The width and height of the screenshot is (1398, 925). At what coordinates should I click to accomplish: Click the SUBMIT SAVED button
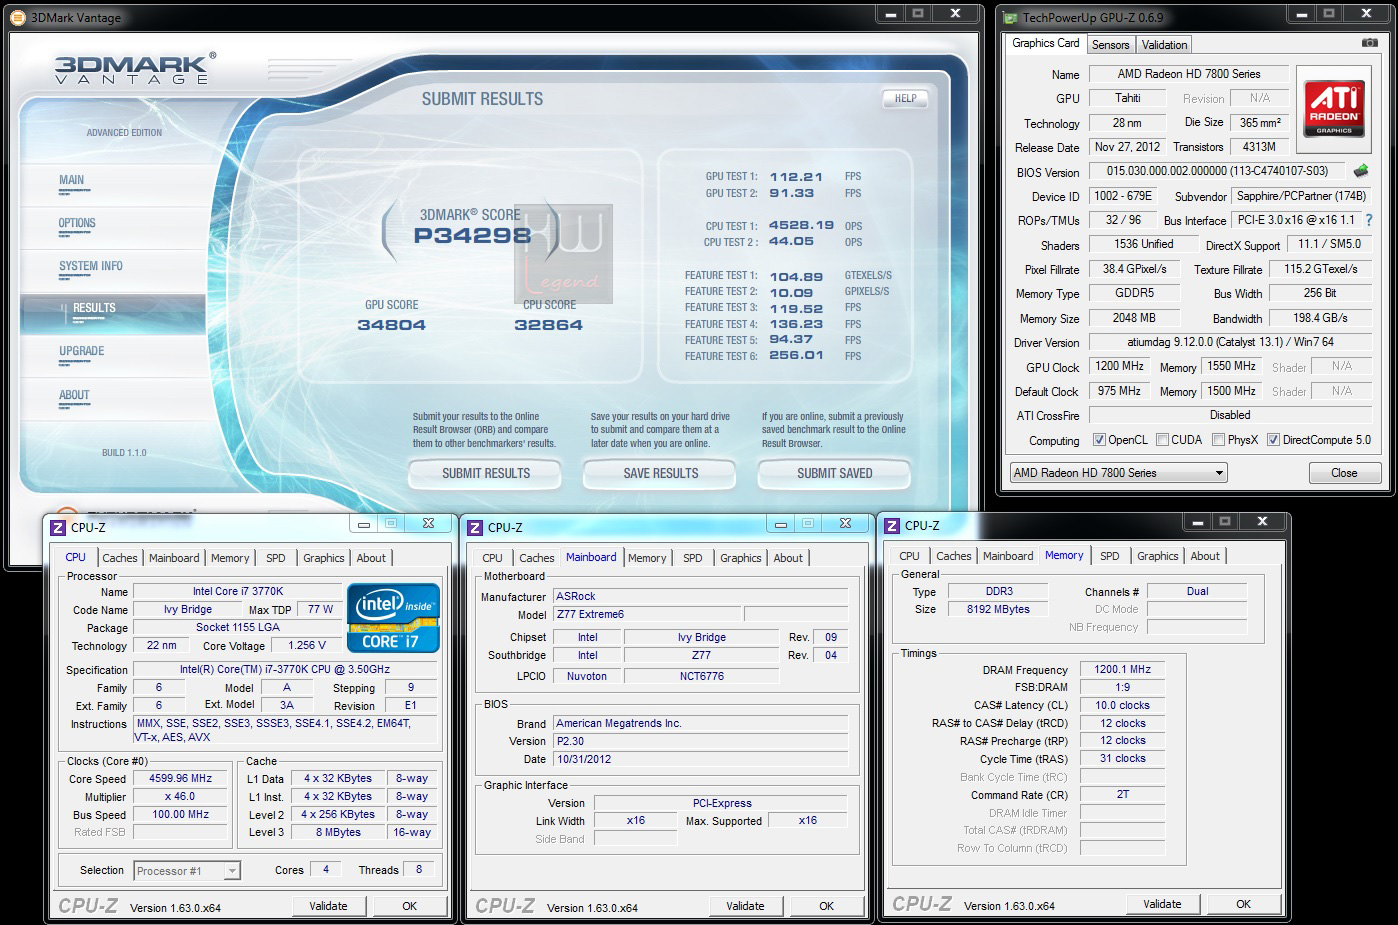click(x=834, y=473)
